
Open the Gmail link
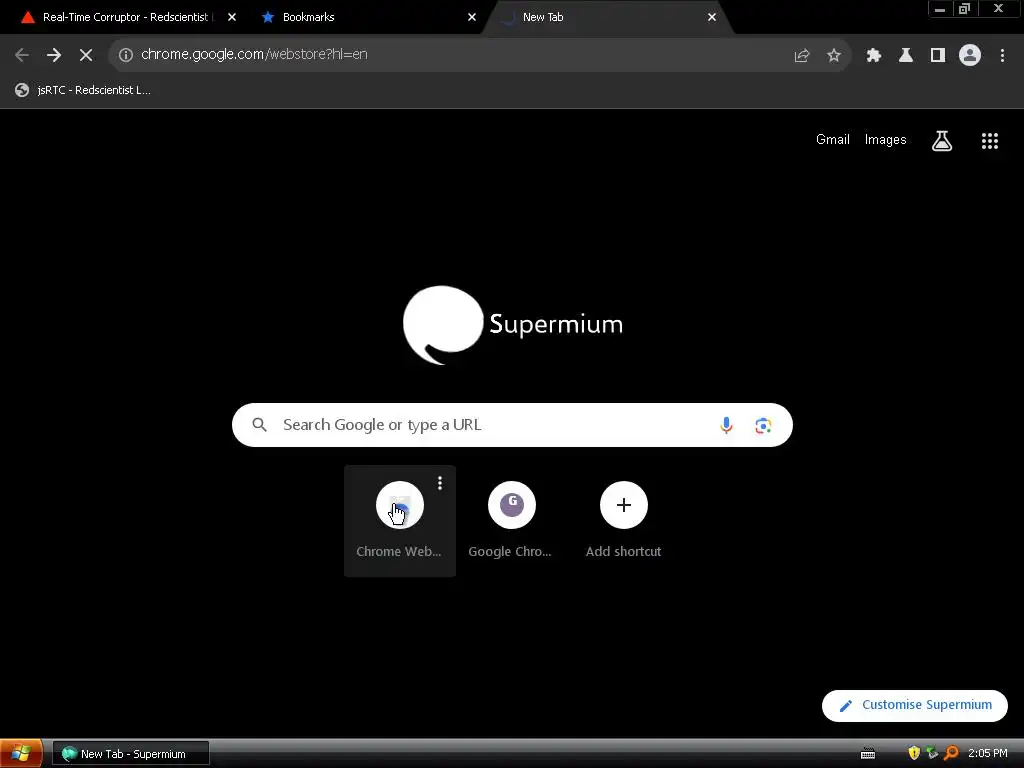833,139
